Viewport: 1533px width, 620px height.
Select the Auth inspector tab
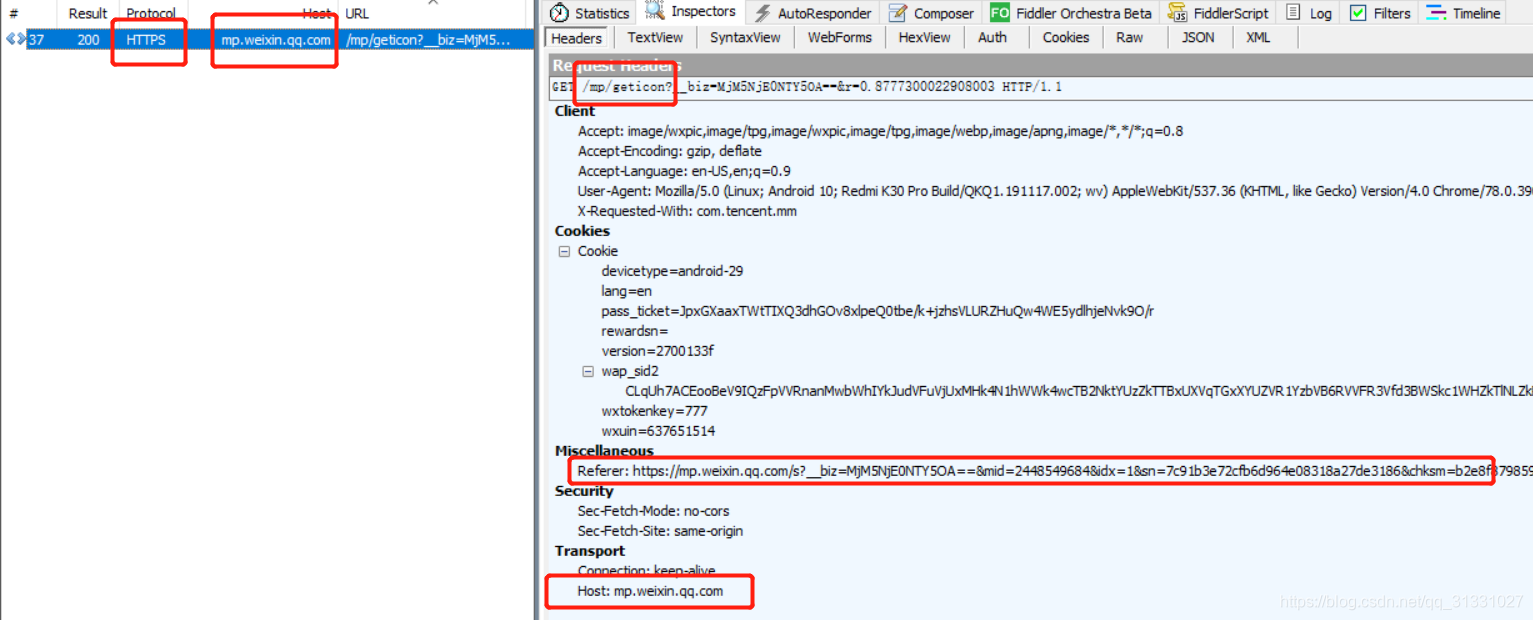(x=992, y=37)
